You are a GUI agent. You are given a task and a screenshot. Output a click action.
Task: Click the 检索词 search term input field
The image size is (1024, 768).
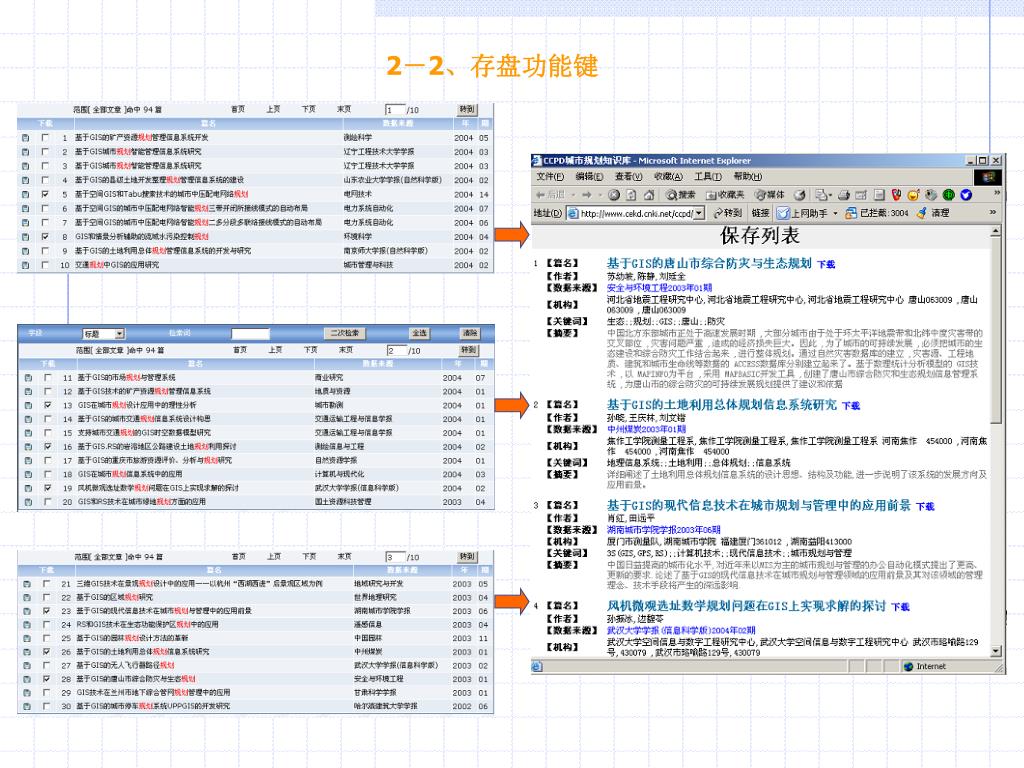pos(251,334)
